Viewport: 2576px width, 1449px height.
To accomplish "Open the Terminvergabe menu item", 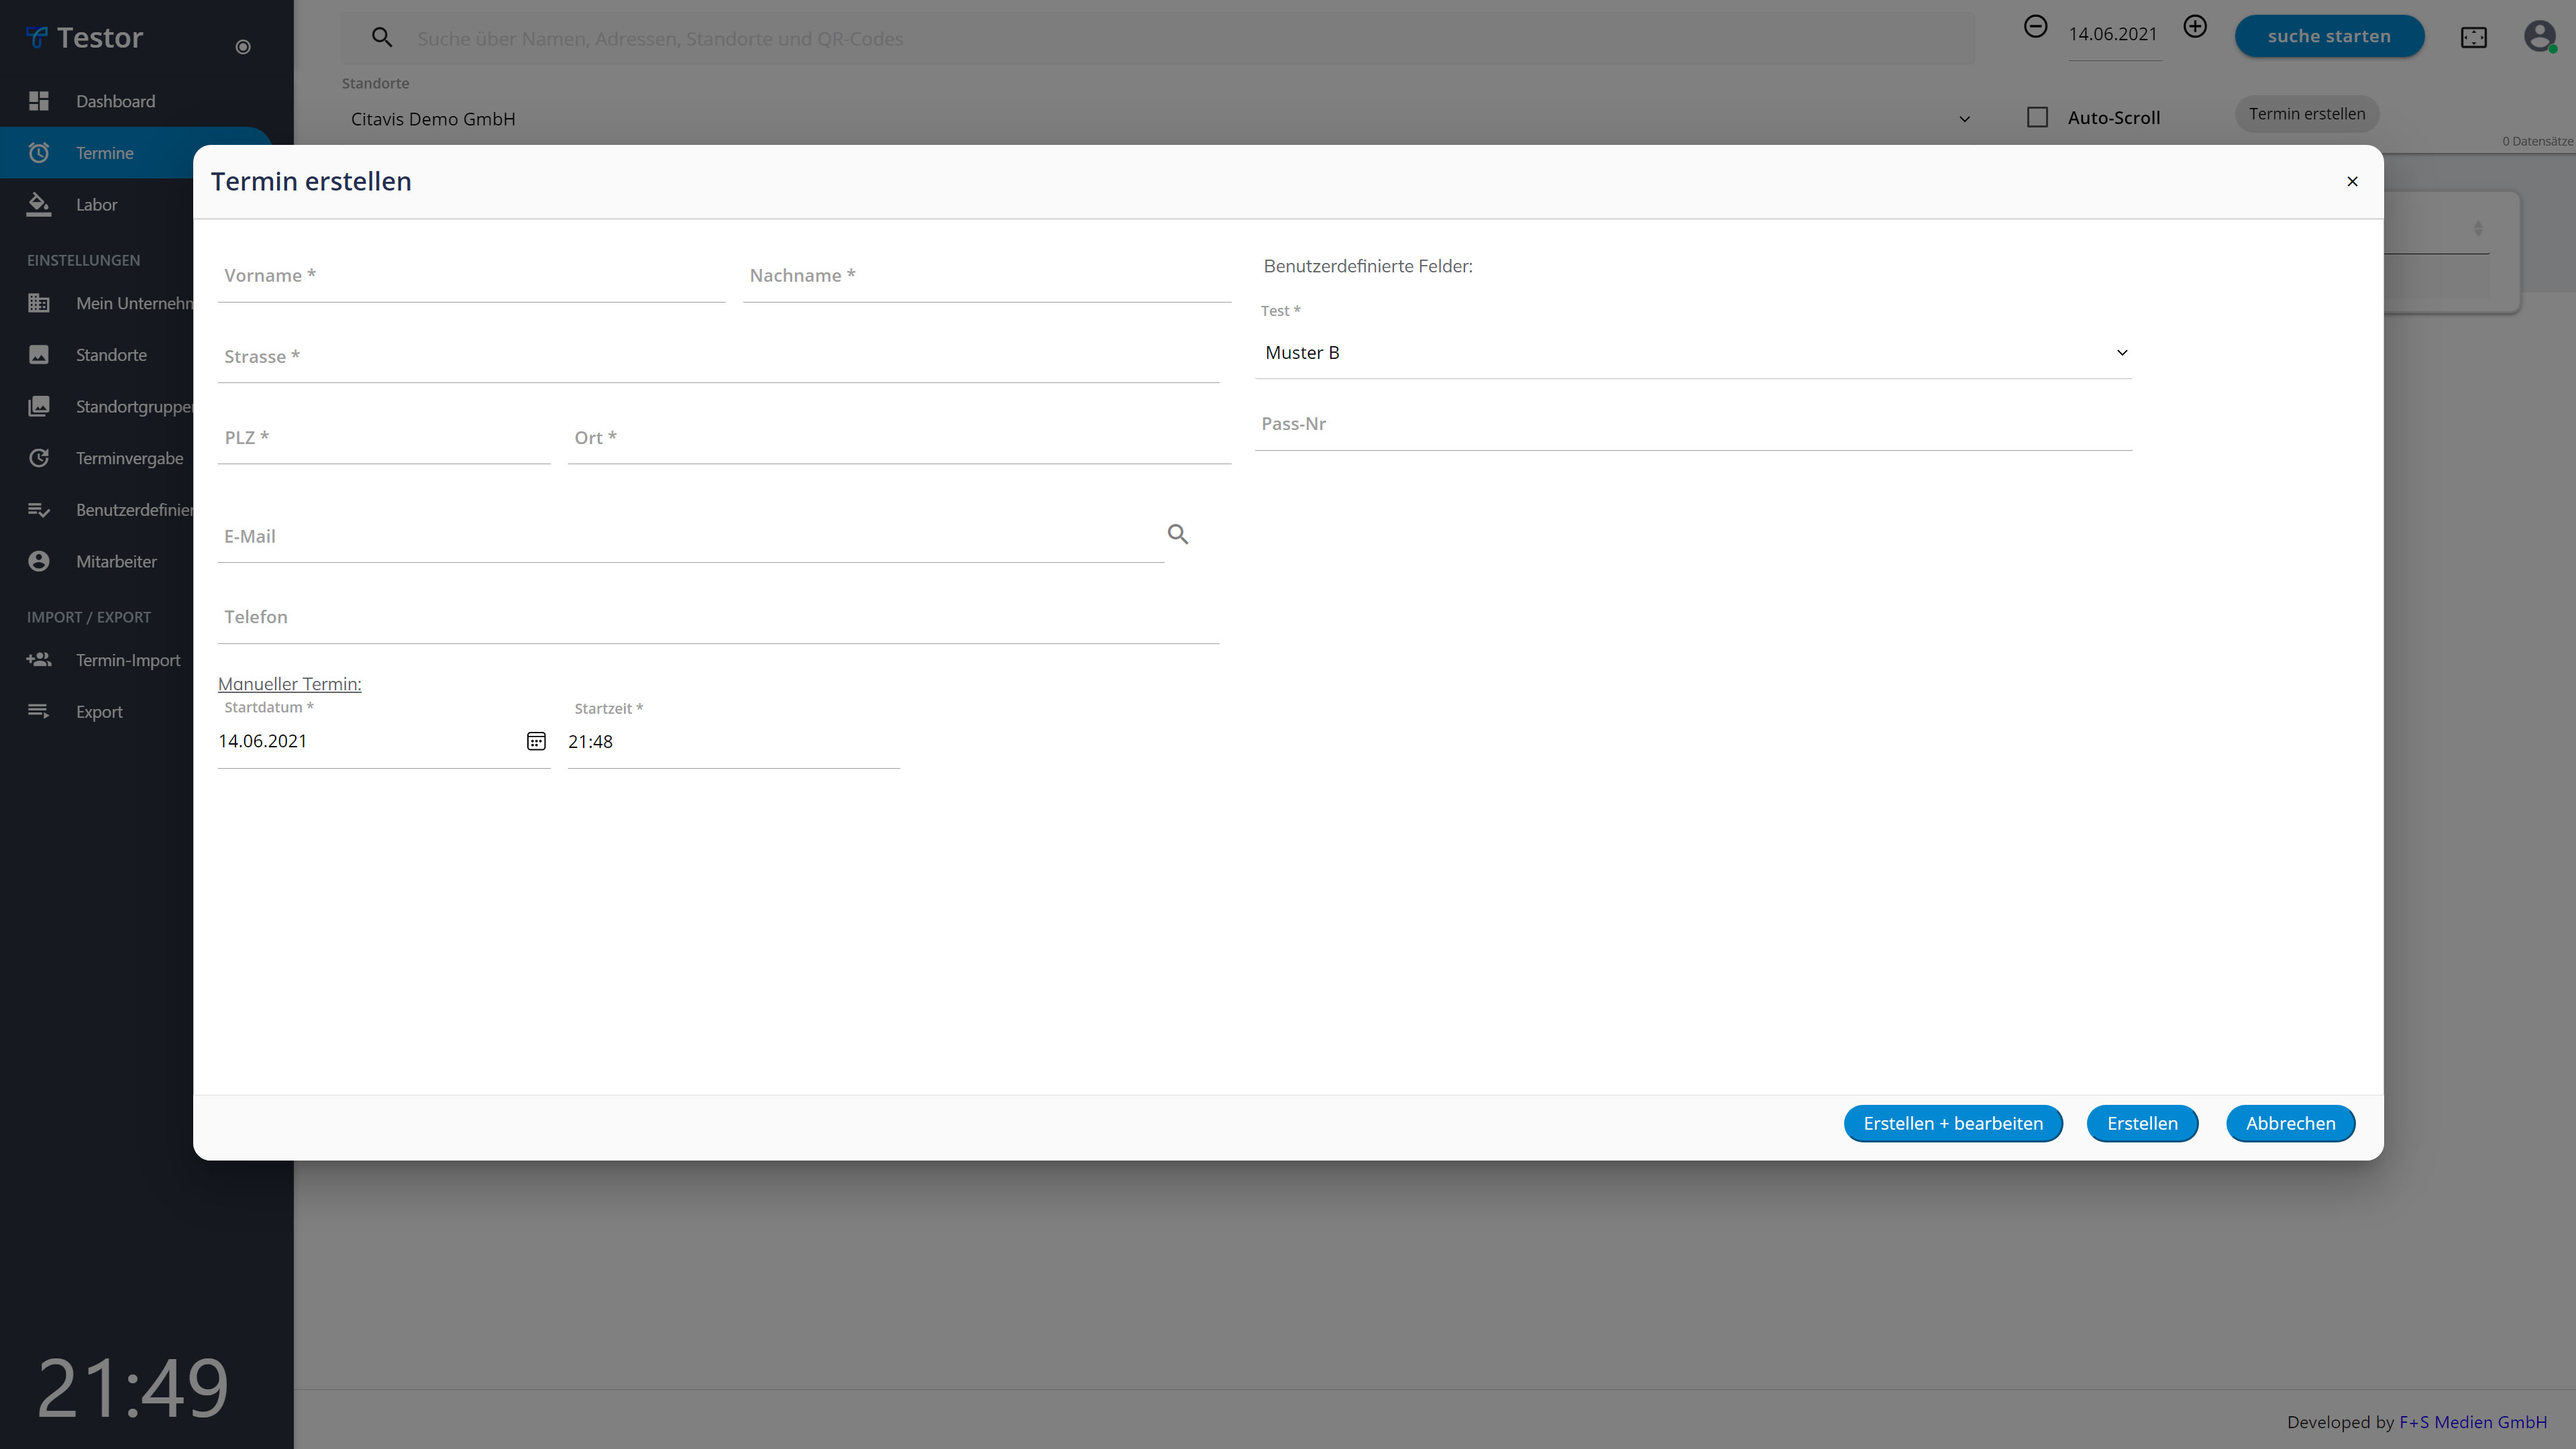I will 130,458.
